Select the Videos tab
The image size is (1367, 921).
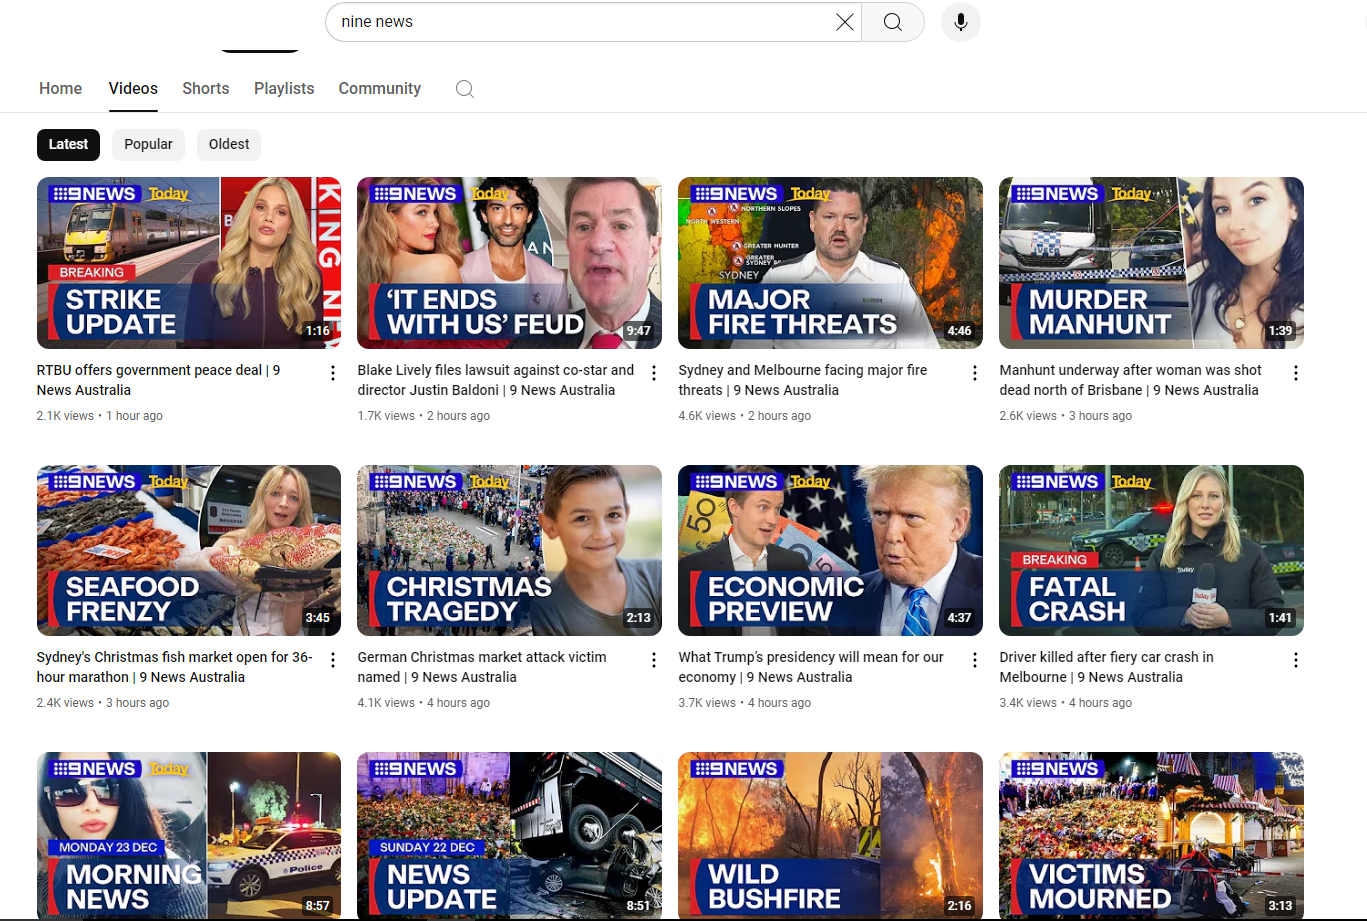[133, 89]
